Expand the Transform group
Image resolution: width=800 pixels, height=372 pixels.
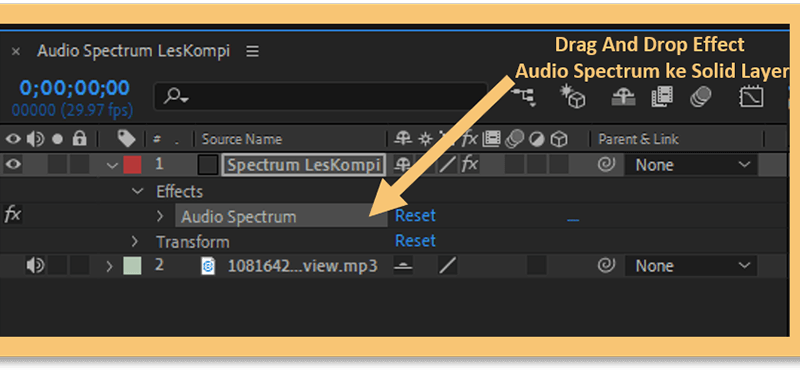tap(135, 240)
